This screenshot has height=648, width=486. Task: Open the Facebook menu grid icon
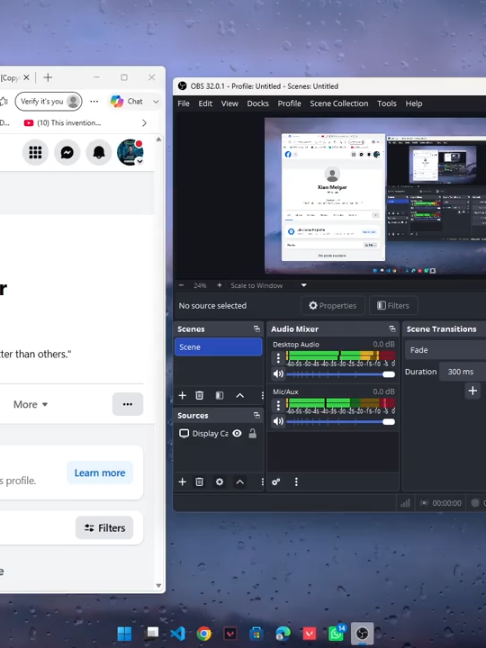point(36,152)
